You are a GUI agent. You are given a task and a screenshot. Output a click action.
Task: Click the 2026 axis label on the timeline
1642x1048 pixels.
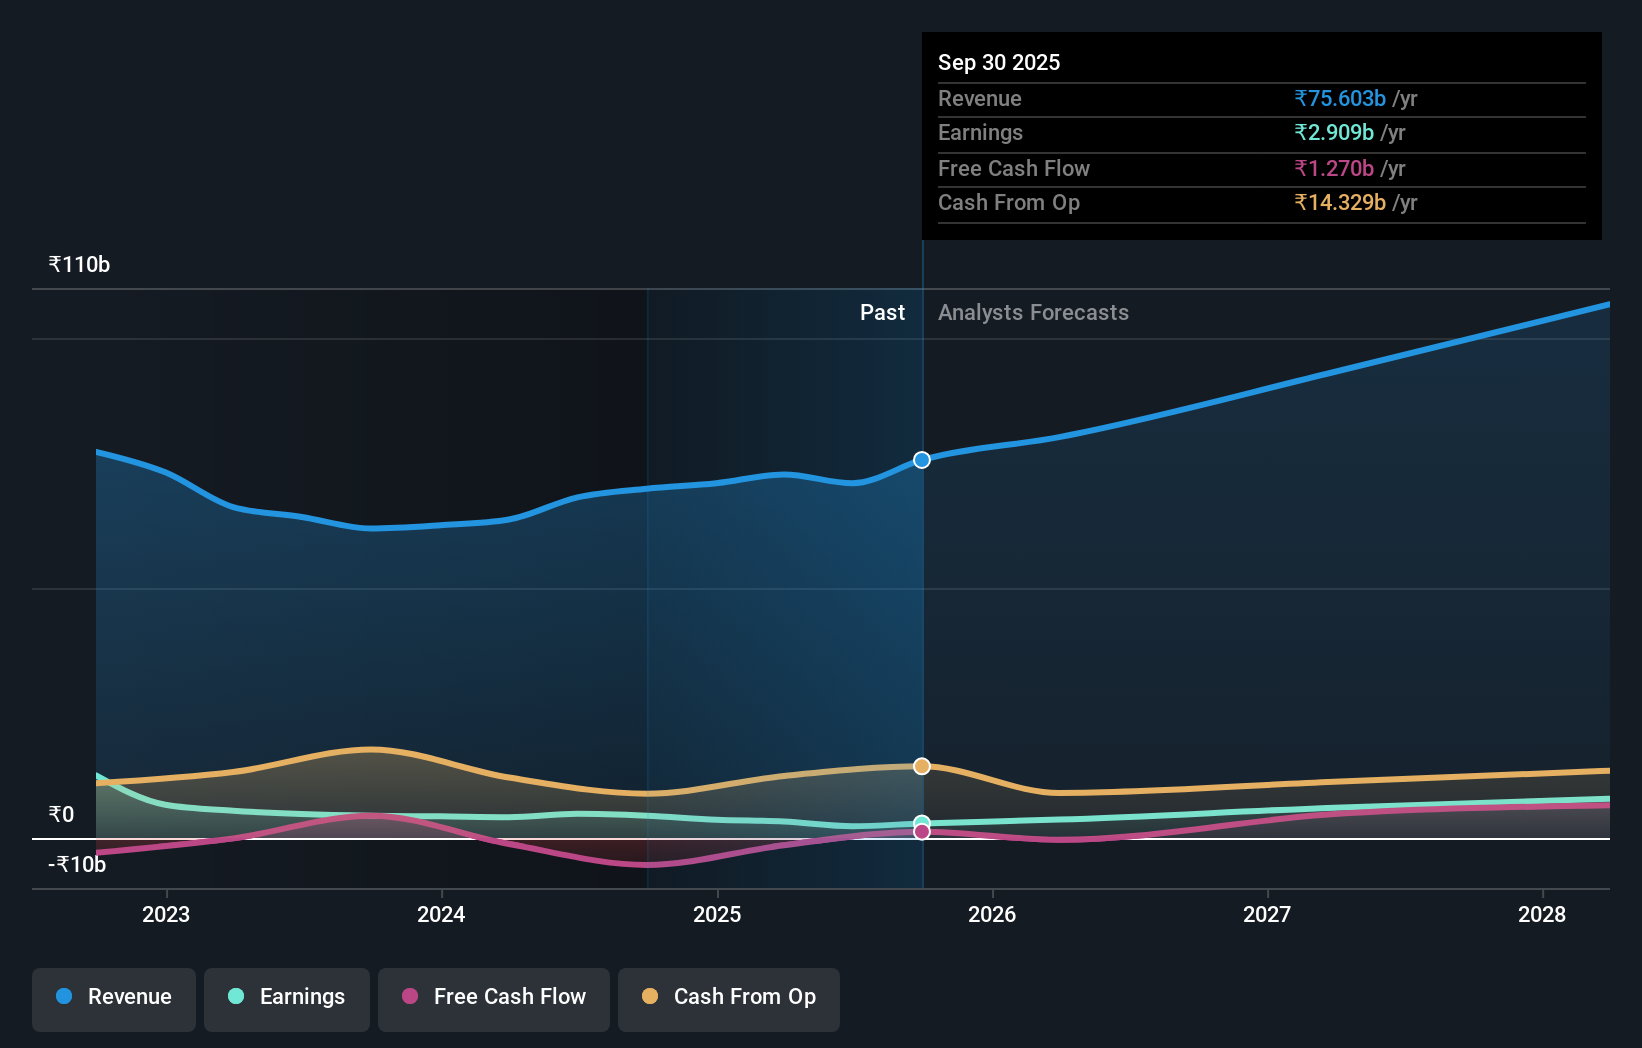993,914
